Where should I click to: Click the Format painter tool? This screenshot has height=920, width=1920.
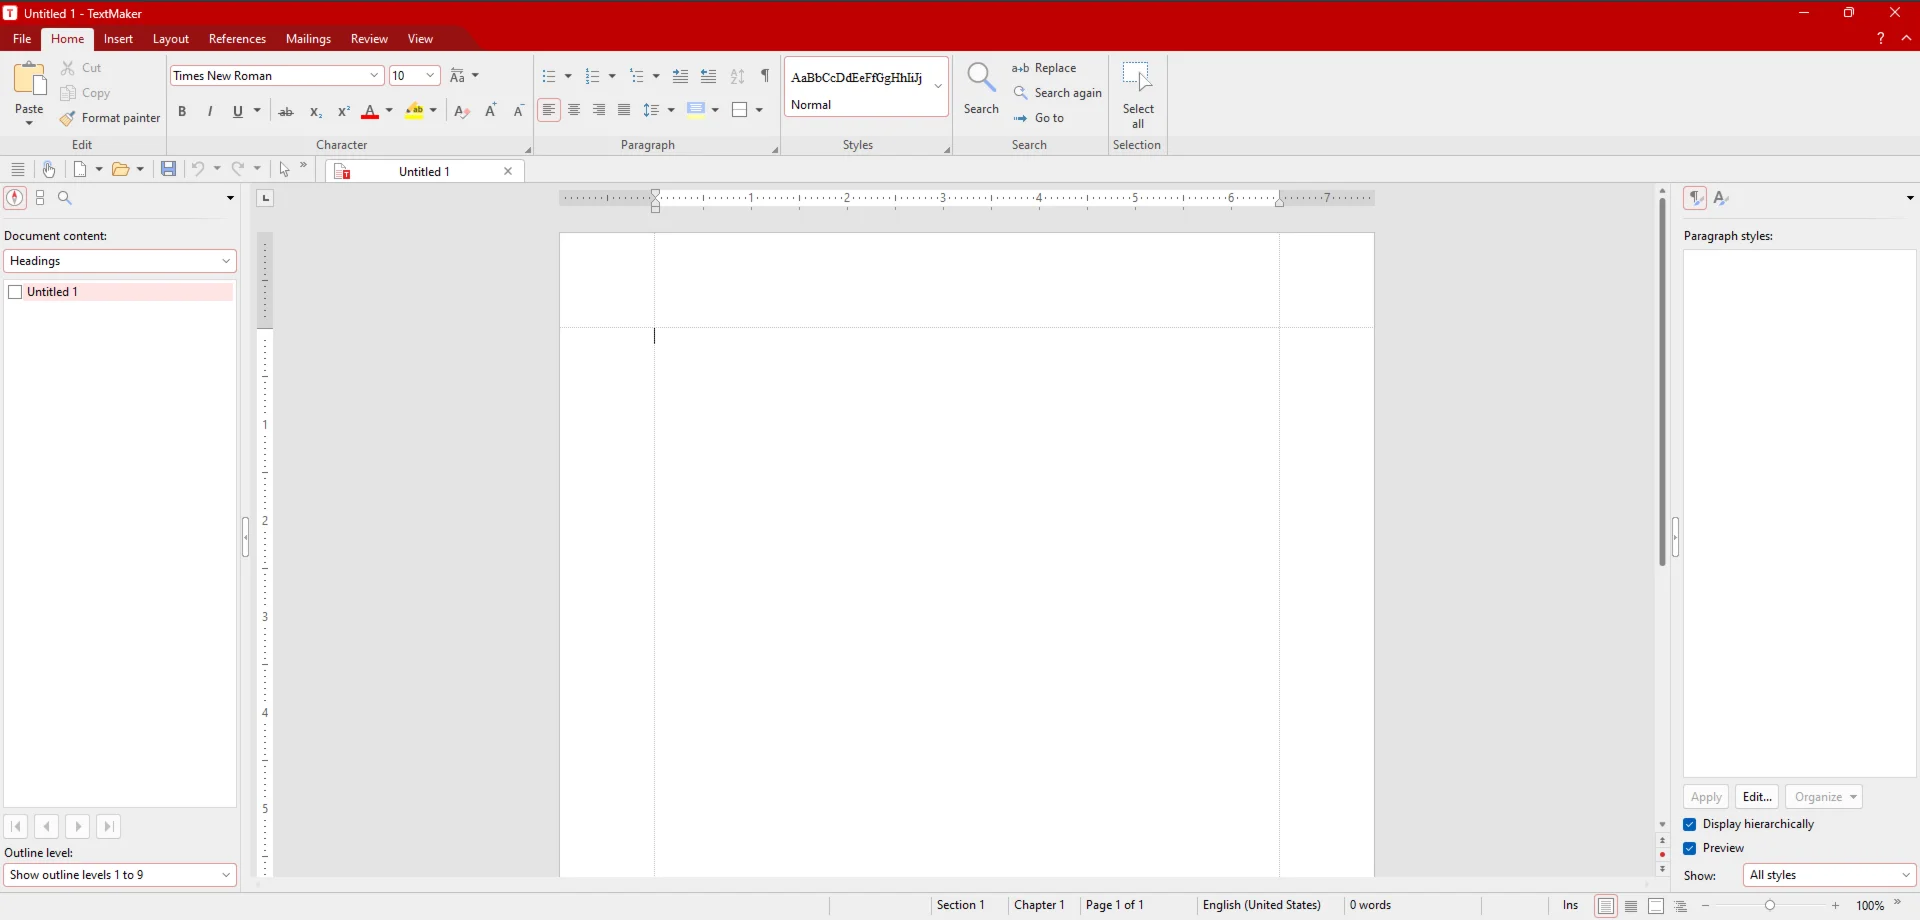(110, 118)
